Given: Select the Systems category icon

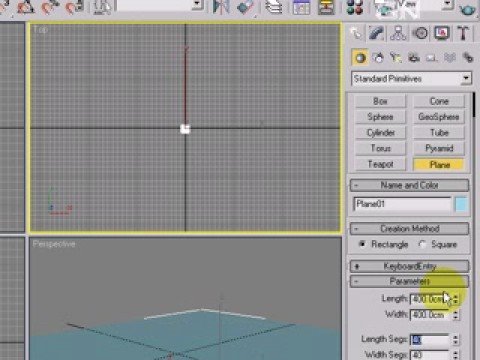Looking at the screenshot, I should point(468,58).
